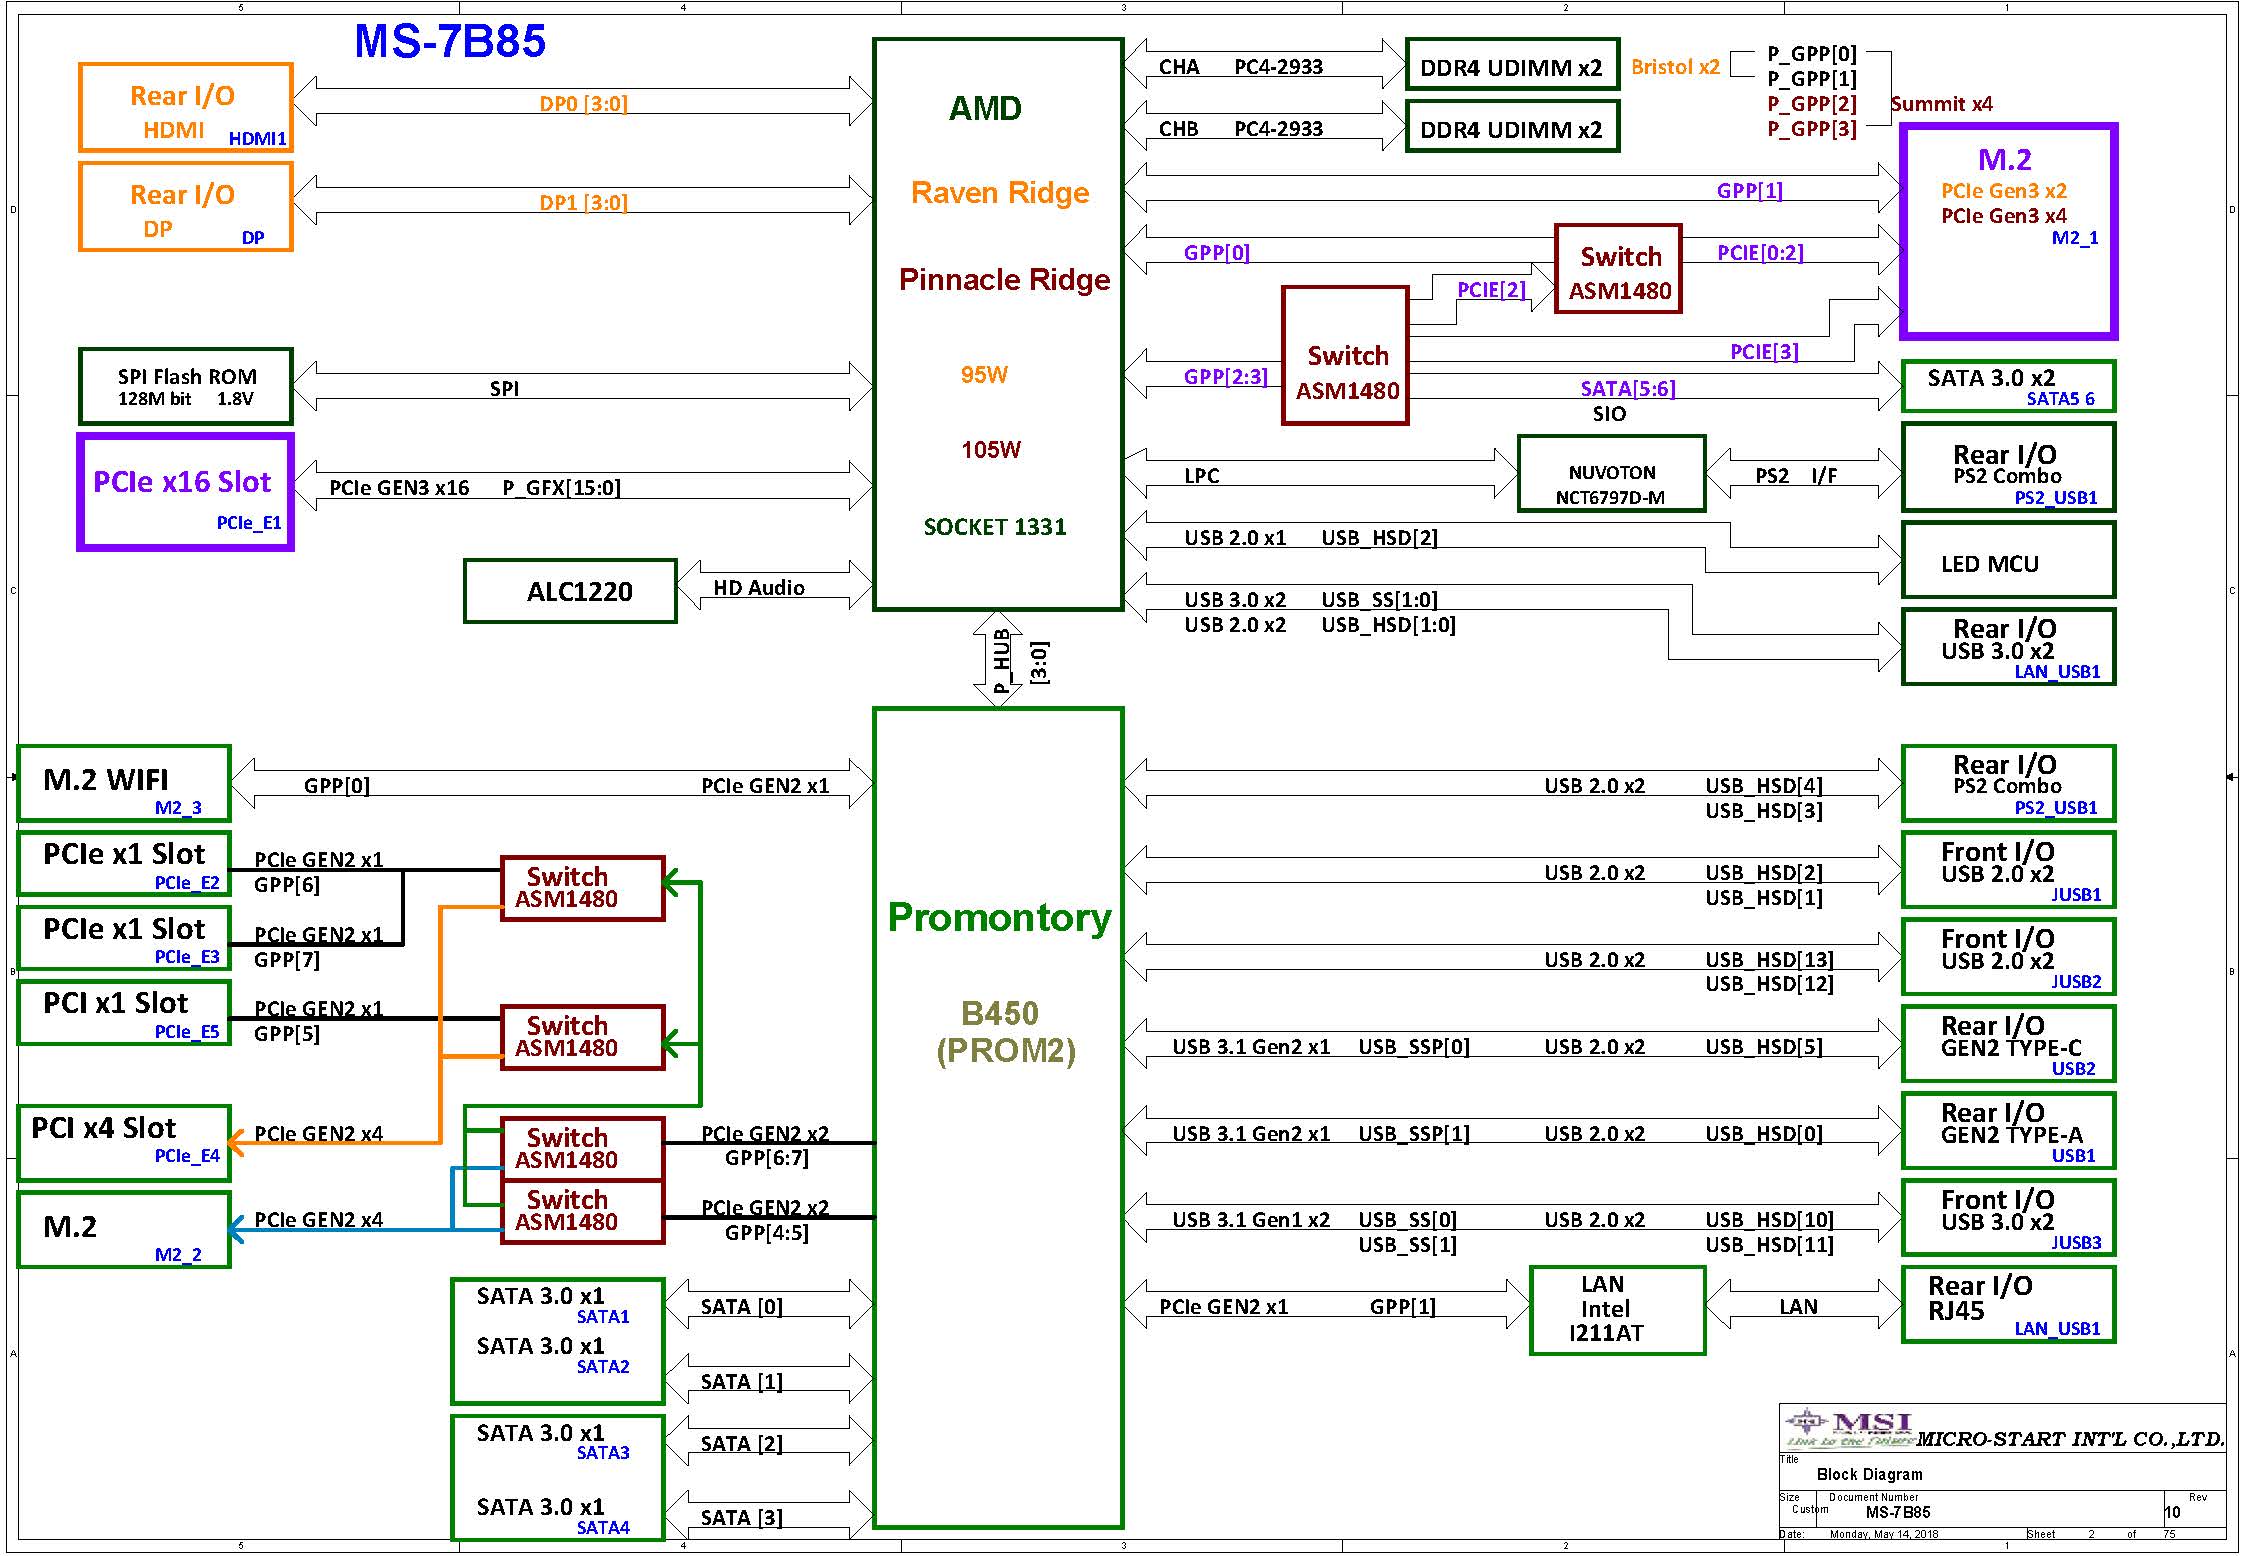Click the HD Audio bus label
This screenshot has height=1556, width=2257.
click(759, 588)
